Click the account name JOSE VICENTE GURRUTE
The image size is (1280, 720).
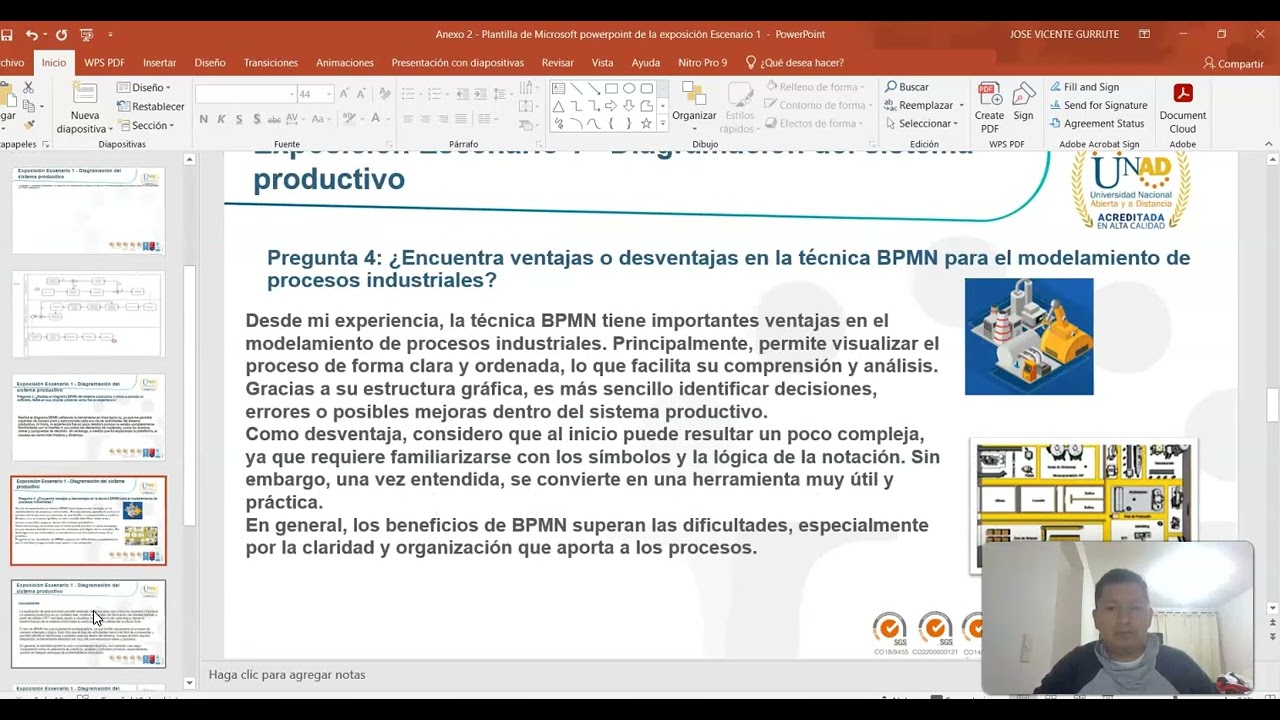click(x=1064, y=35)
